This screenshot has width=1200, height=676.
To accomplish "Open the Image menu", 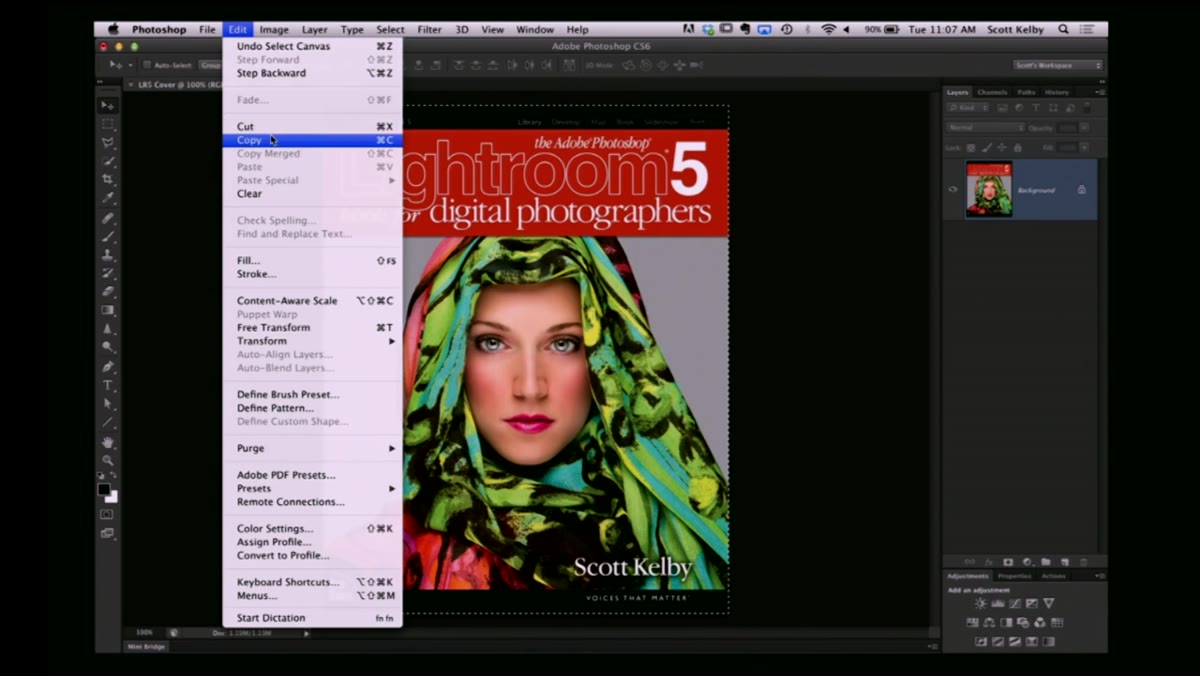I will click(x=274, y=30).
